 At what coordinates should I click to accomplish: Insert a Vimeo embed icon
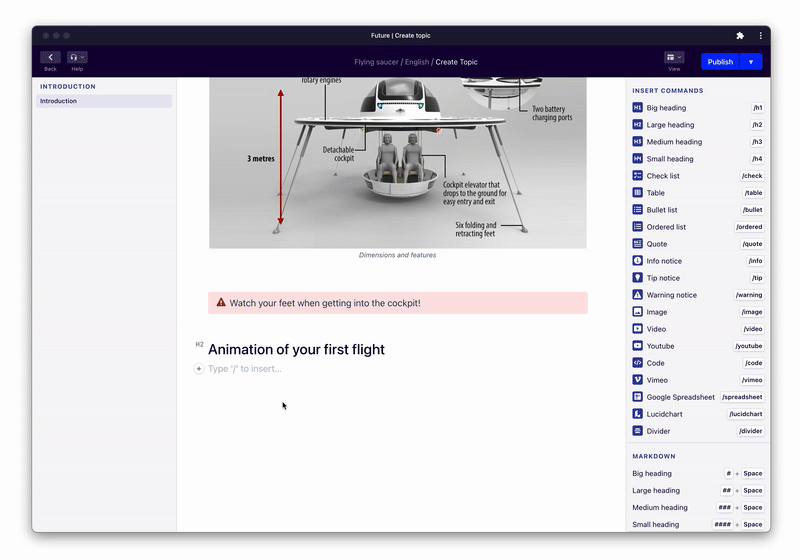coord(637,380)
